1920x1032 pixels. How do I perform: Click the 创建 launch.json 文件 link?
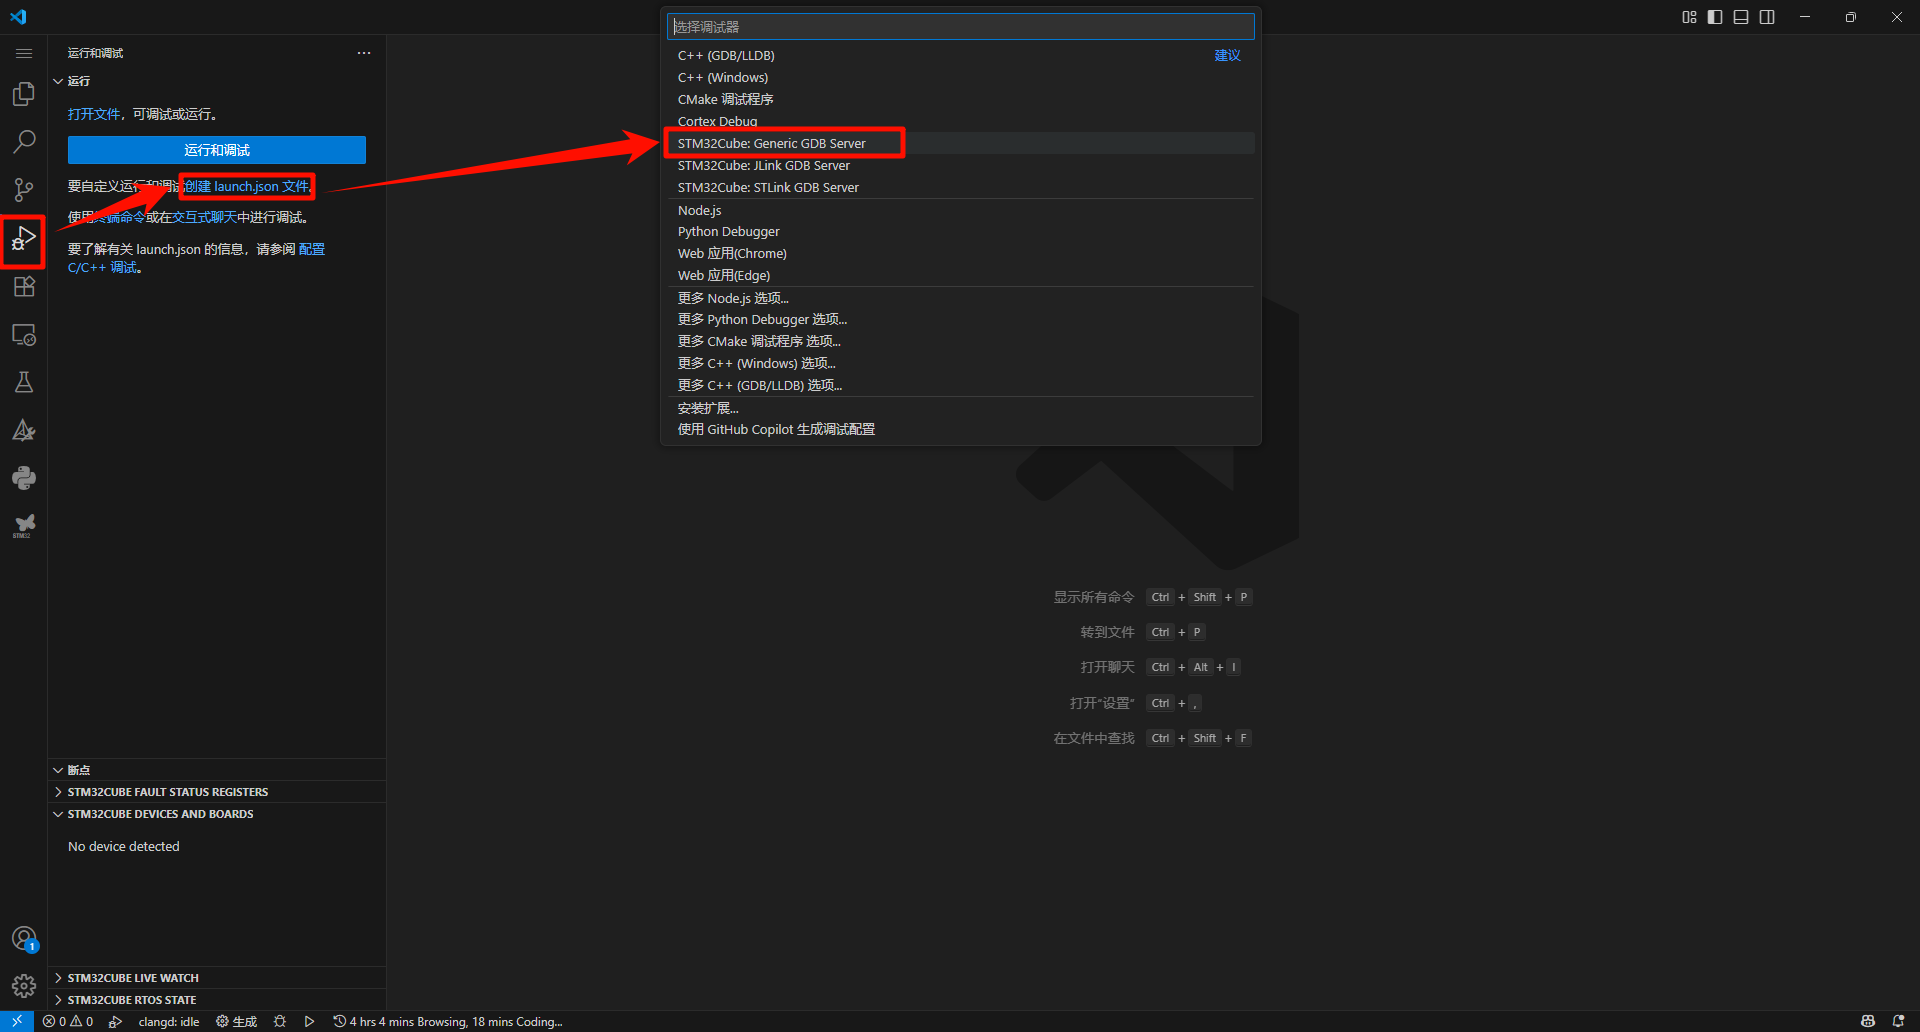coord(247,187)
